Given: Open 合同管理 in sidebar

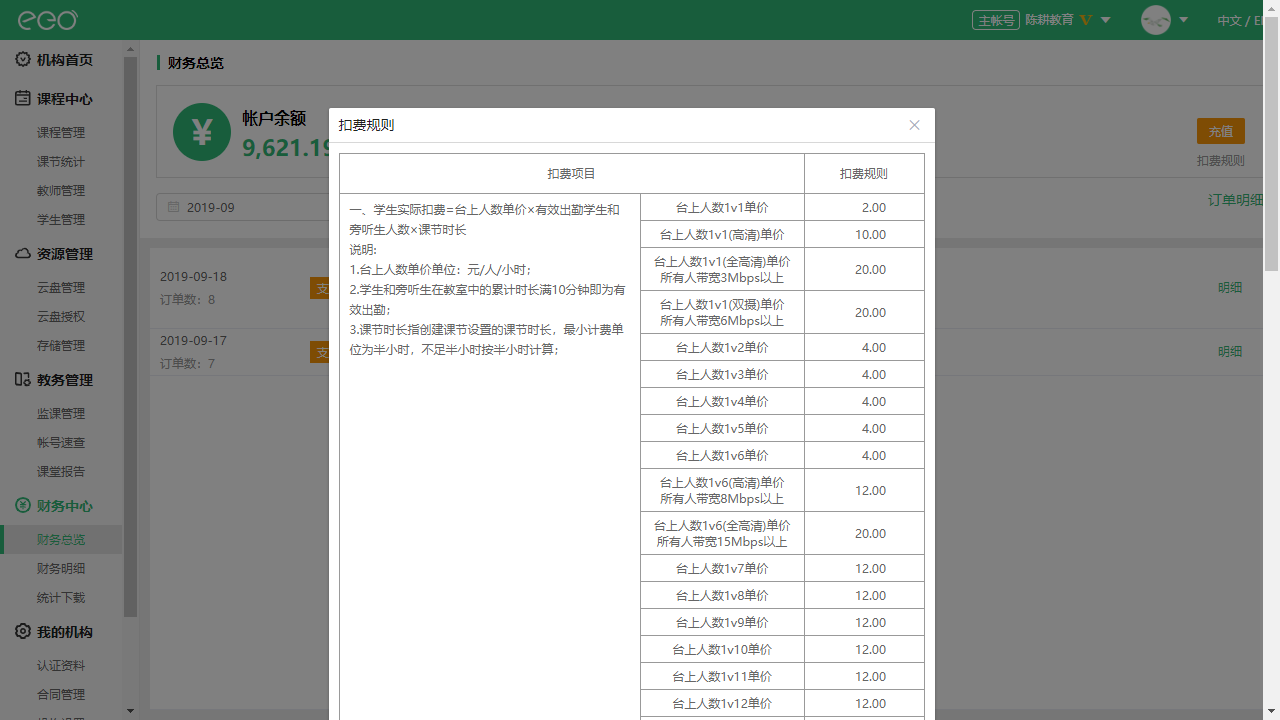Looking at the screenshot, I should tap(61, 694).
